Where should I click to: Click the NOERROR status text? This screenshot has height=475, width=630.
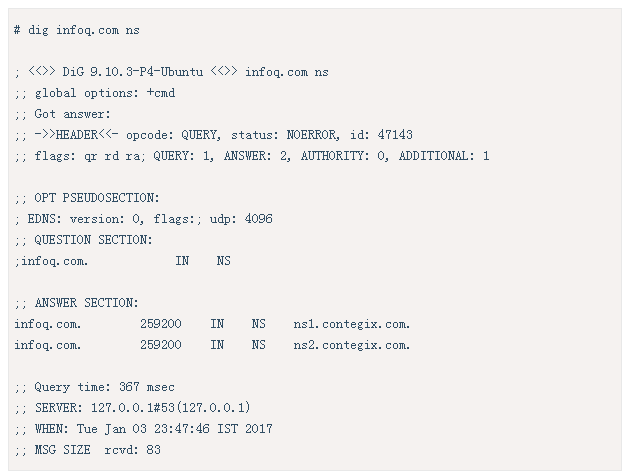(x=313, y=135)
